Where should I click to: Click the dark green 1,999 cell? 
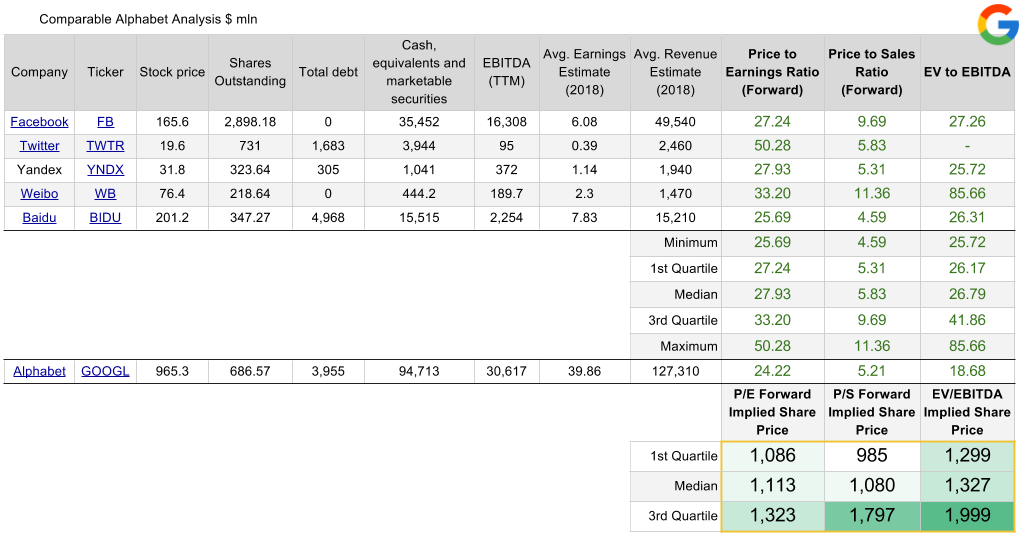coord(967,516)
